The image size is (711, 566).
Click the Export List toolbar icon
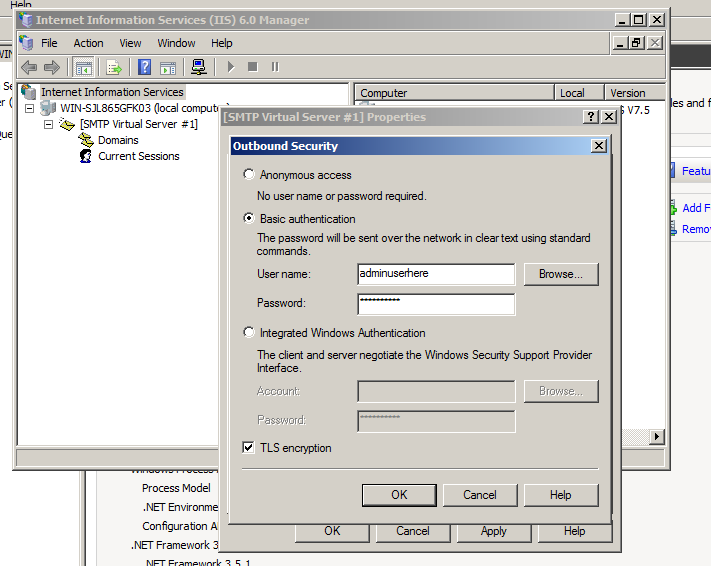click(114, 68)
